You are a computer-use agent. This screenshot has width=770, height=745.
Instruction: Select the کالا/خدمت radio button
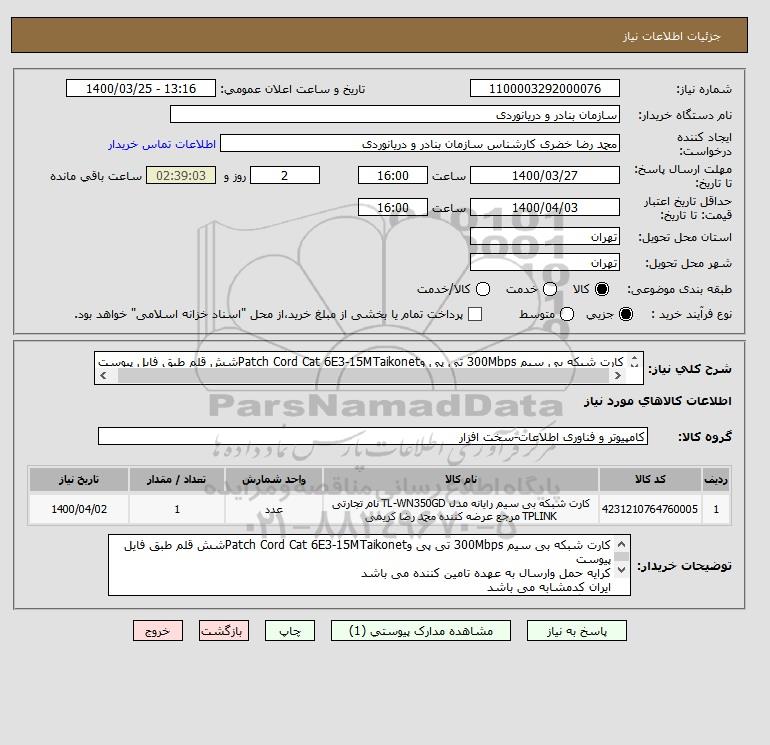483,289
